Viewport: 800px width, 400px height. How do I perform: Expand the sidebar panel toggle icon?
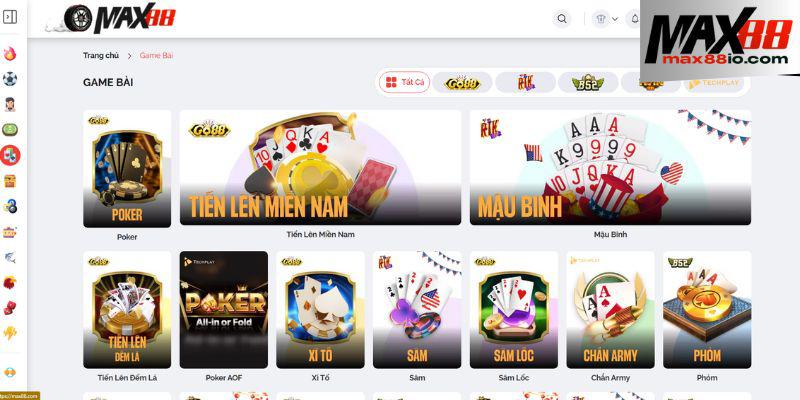click(x=10, y=17)
